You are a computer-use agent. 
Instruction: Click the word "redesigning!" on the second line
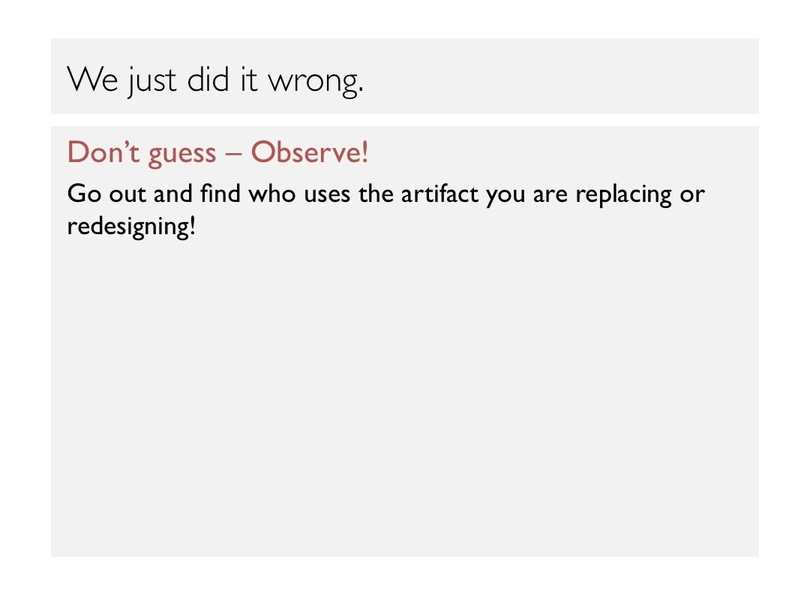coord(131,227)
